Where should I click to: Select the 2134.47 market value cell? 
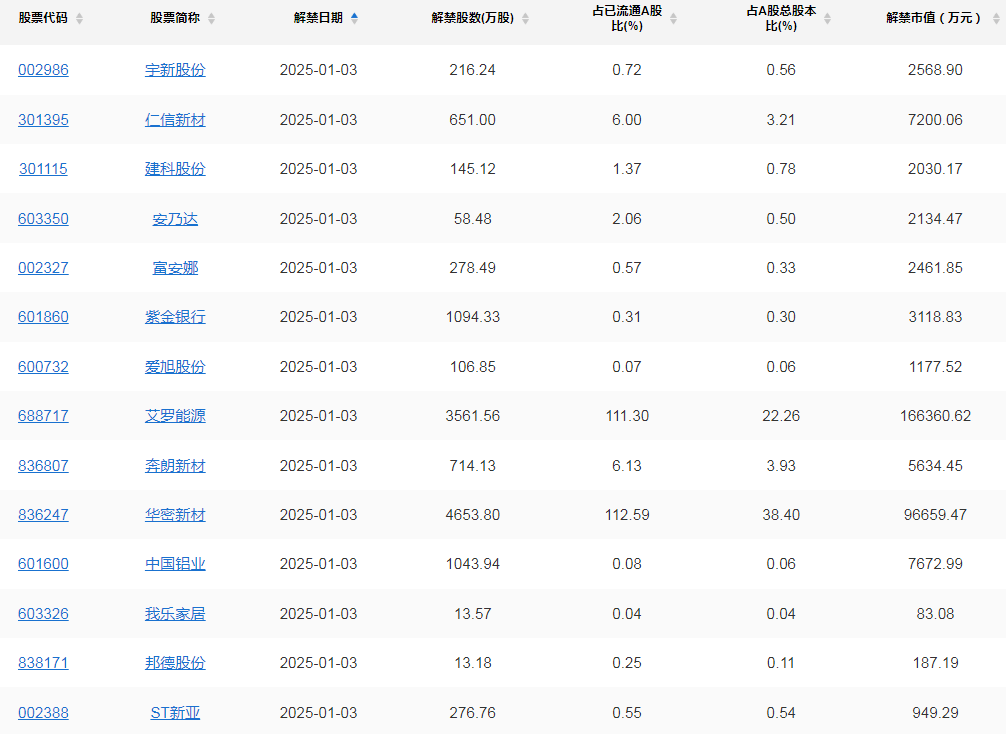coord(935,219)
